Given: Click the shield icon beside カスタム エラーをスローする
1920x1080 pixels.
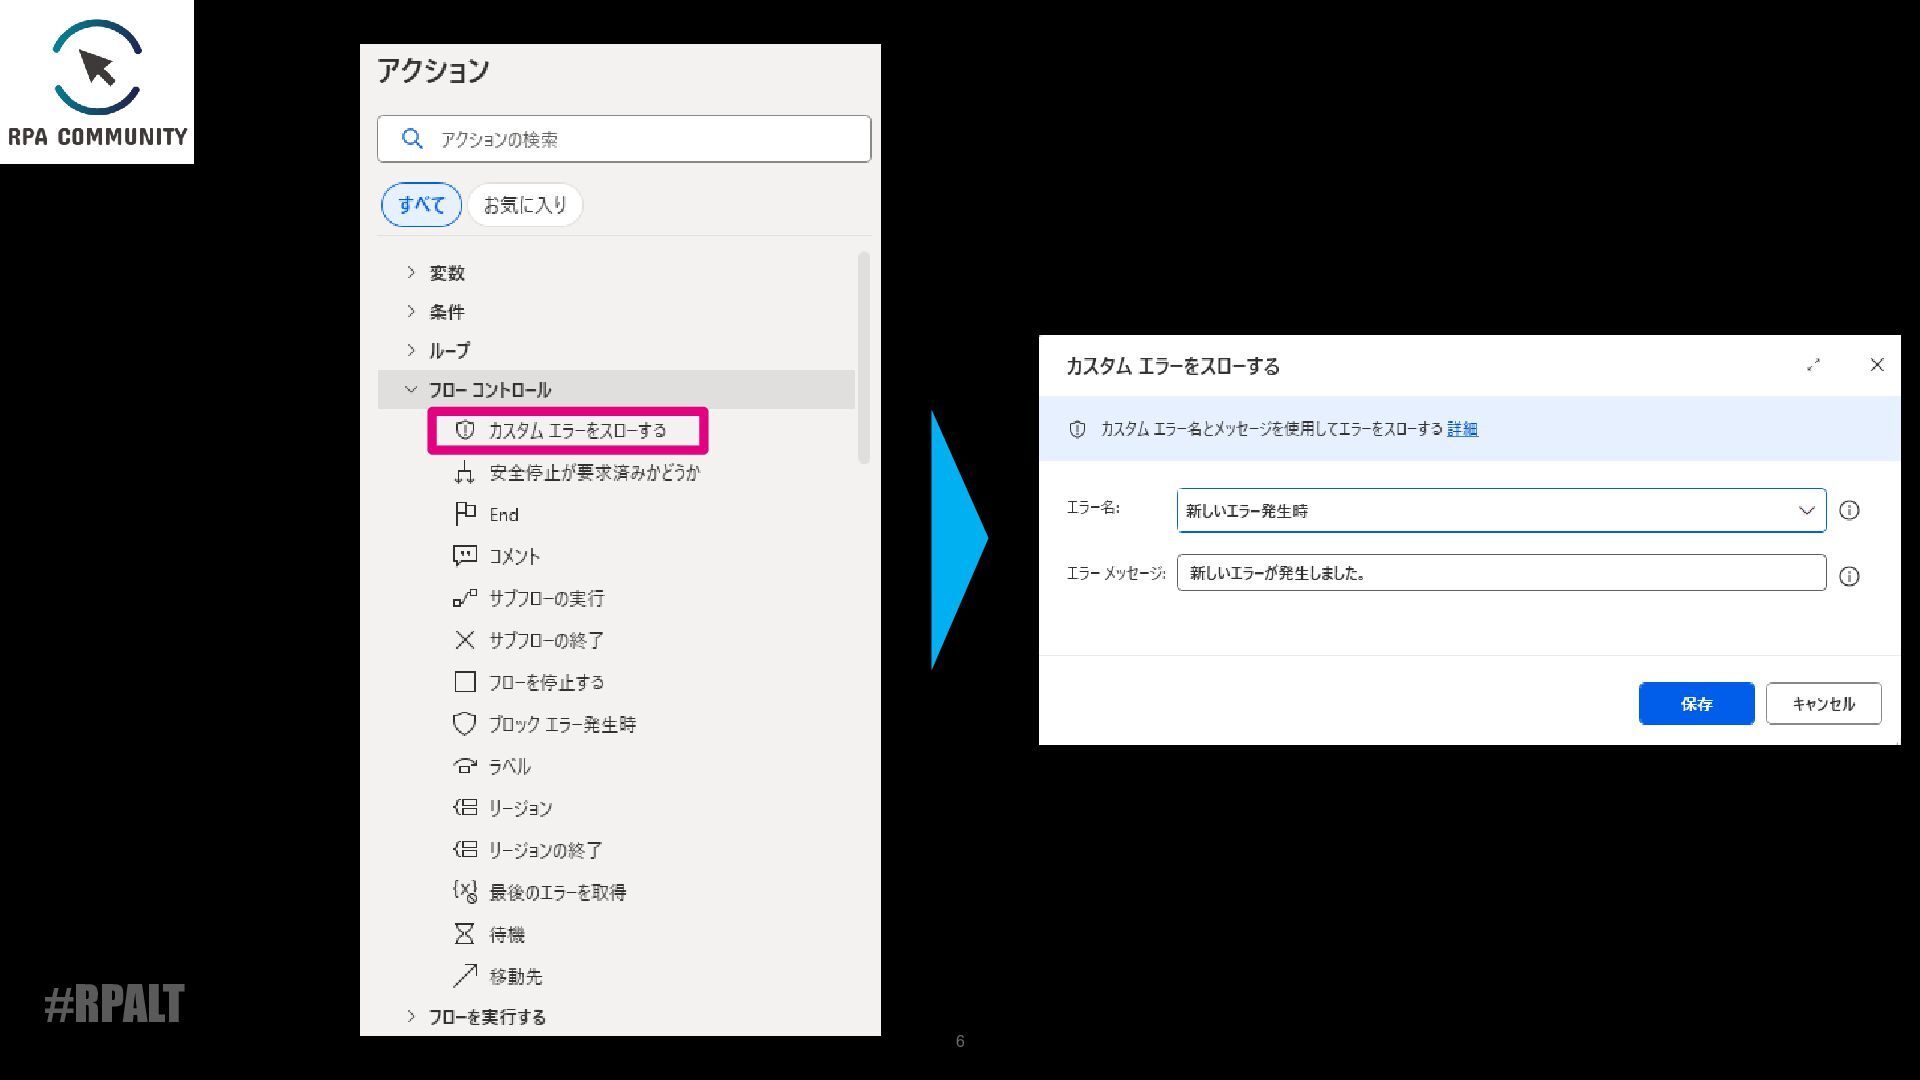Looking at the screenshot, I should click(465, 430).
